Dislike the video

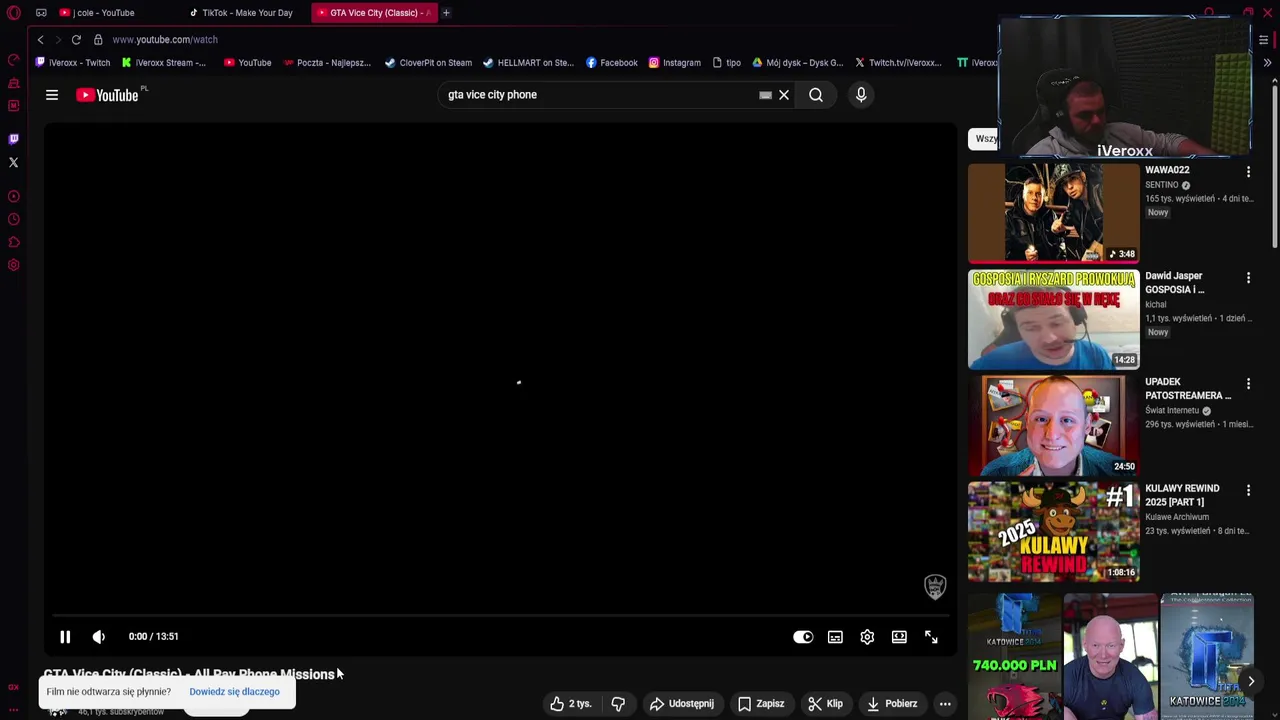tap(618, 704)
